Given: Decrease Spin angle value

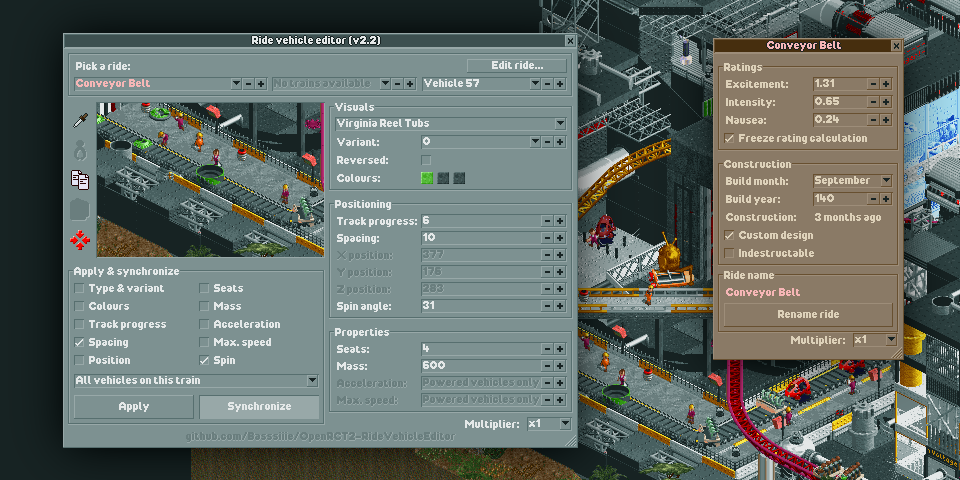Looking at the screenshot, I should coord(547,306).
